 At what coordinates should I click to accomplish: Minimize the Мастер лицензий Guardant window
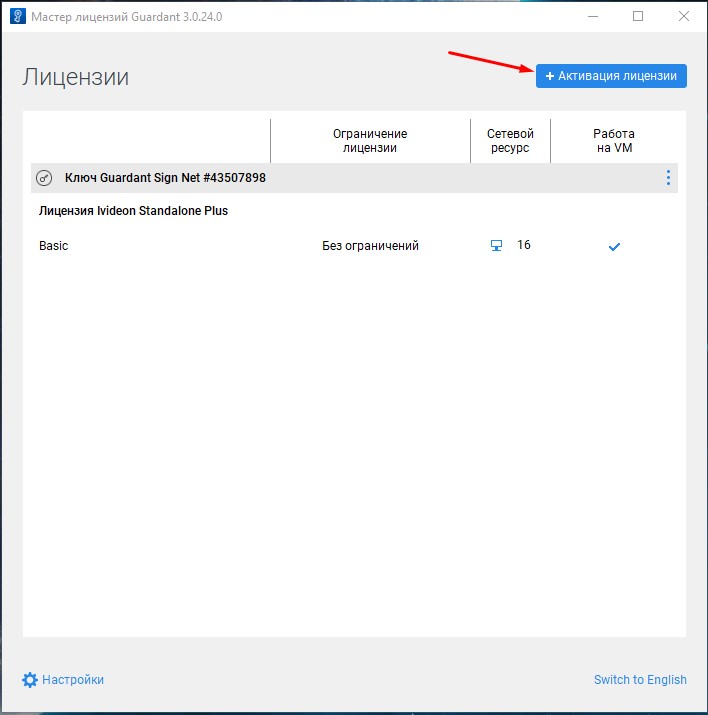click(x=593, y=16)
